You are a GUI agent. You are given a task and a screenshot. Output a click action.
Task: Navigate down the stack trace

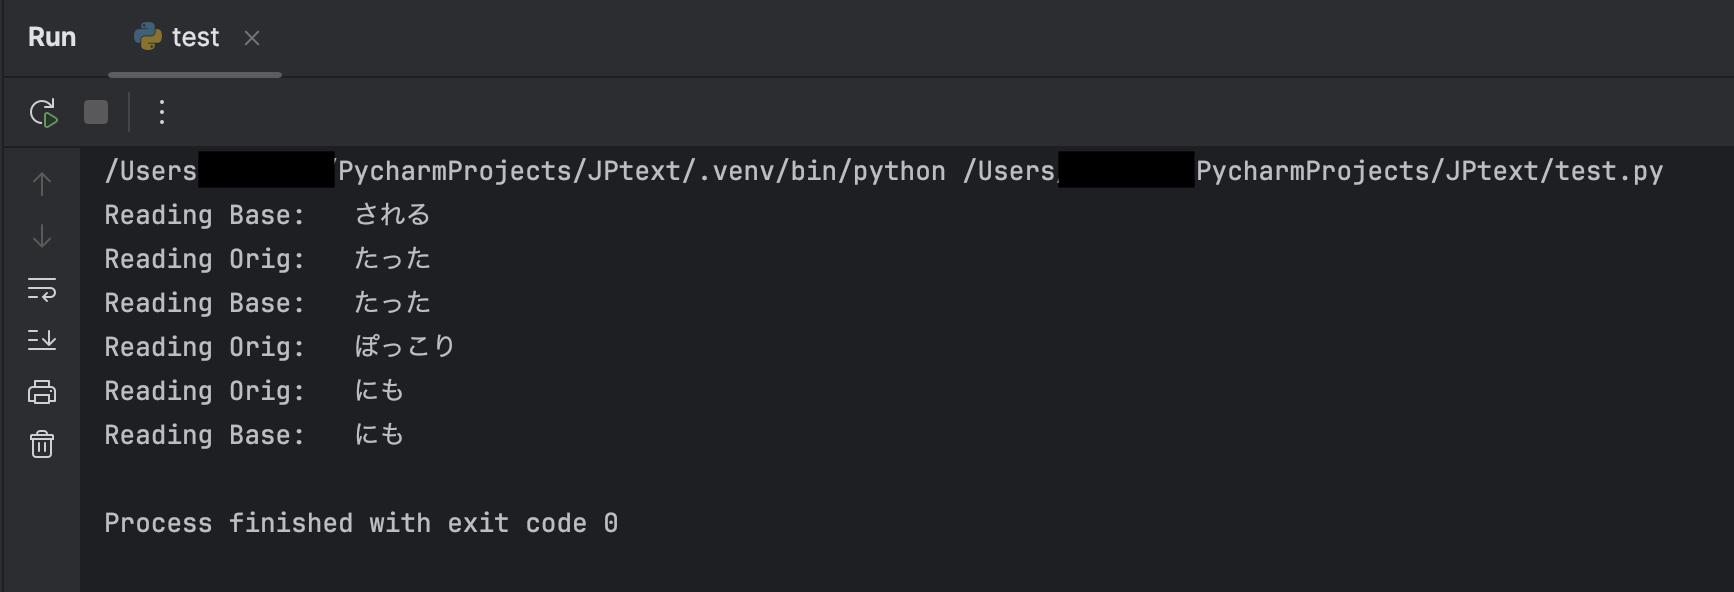[x=42, y=237]
